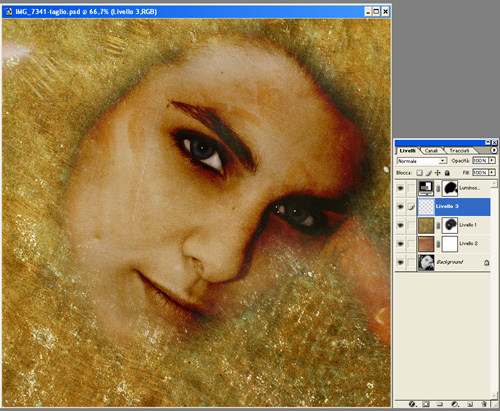Click paintbrush indicator on Livello 3
500x411 pixels.
click(x=411, y=207)
